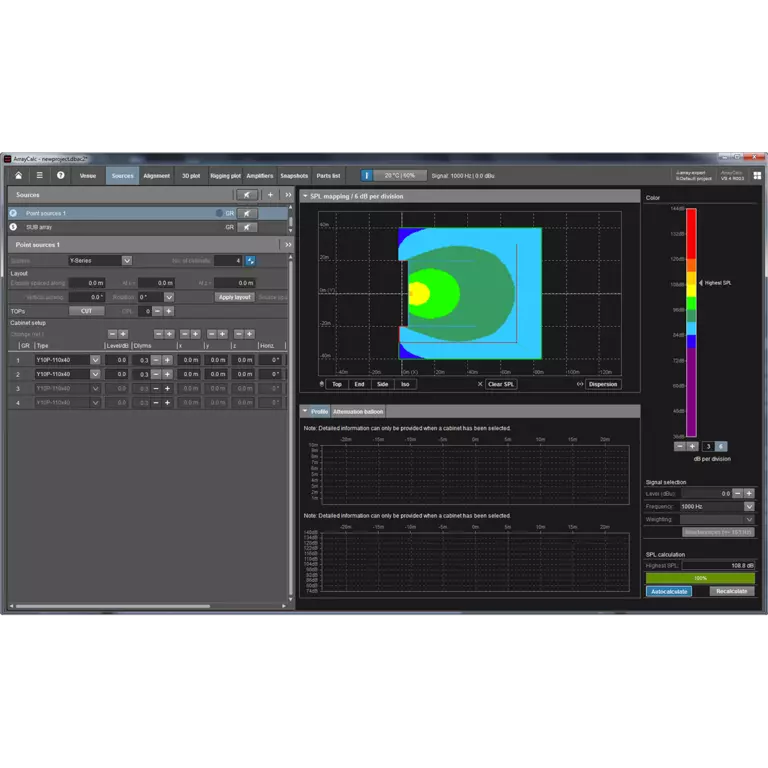The width and height of the screenshot is (768, 768).
Task: Click the No. of cabinets input field
Action: (228, 261)
